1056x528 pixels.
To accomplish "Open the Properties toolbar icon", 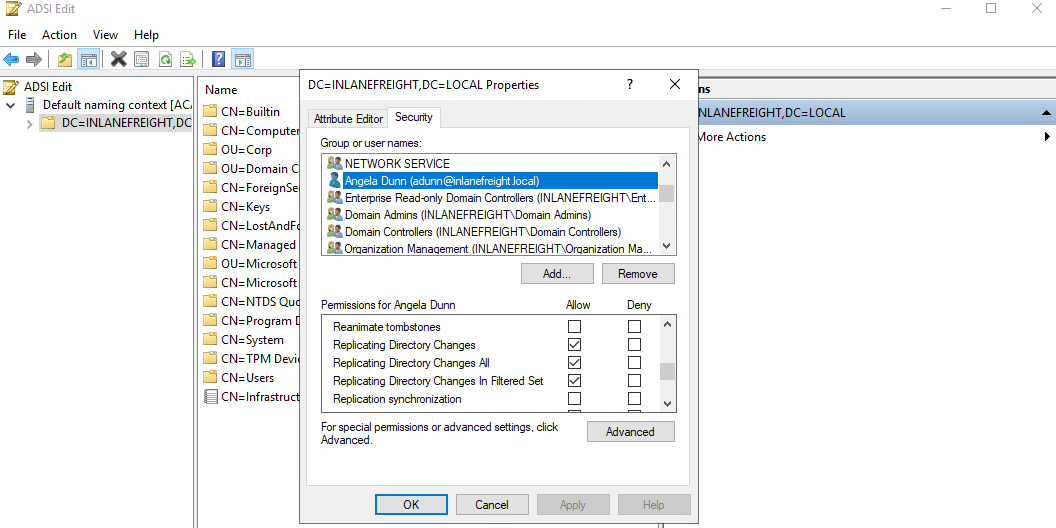I will coord(142,59).
